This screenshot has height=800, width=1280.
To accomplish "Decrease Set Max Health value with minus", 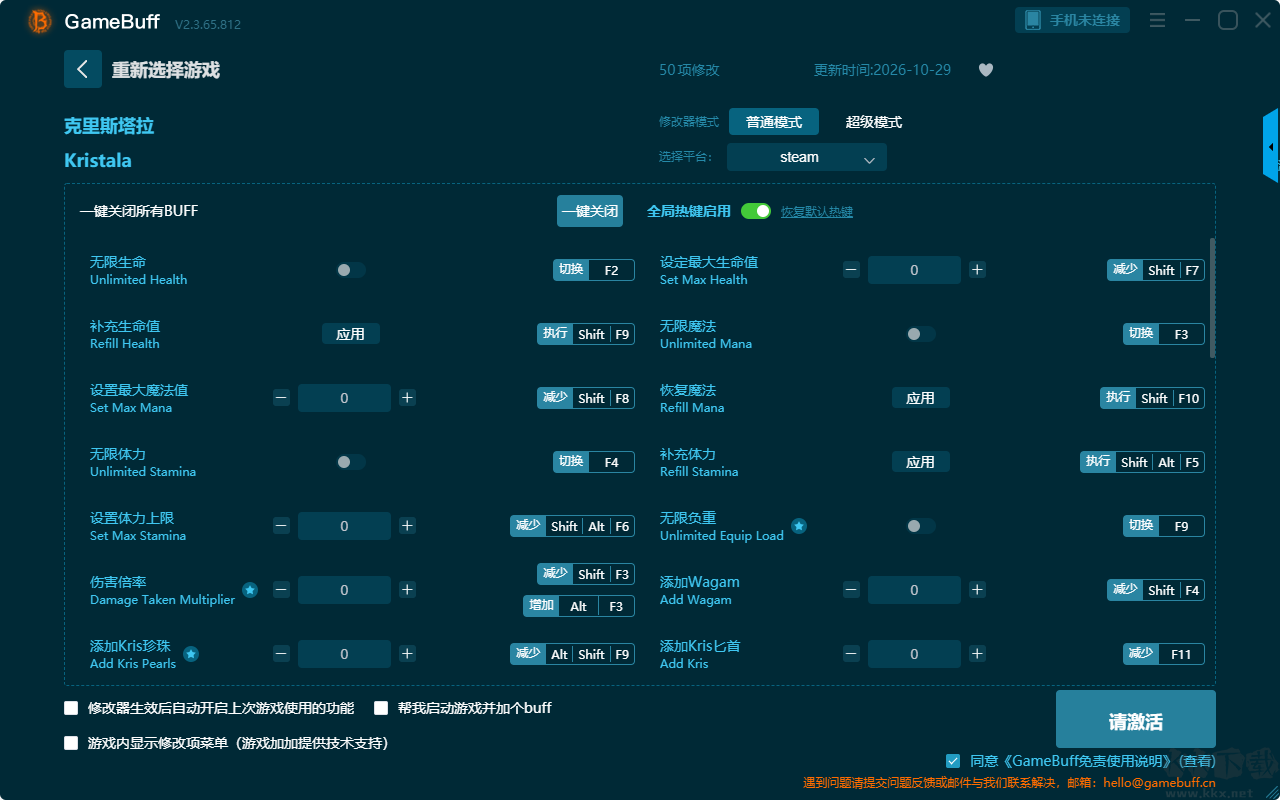I will [x=851, y=270].
